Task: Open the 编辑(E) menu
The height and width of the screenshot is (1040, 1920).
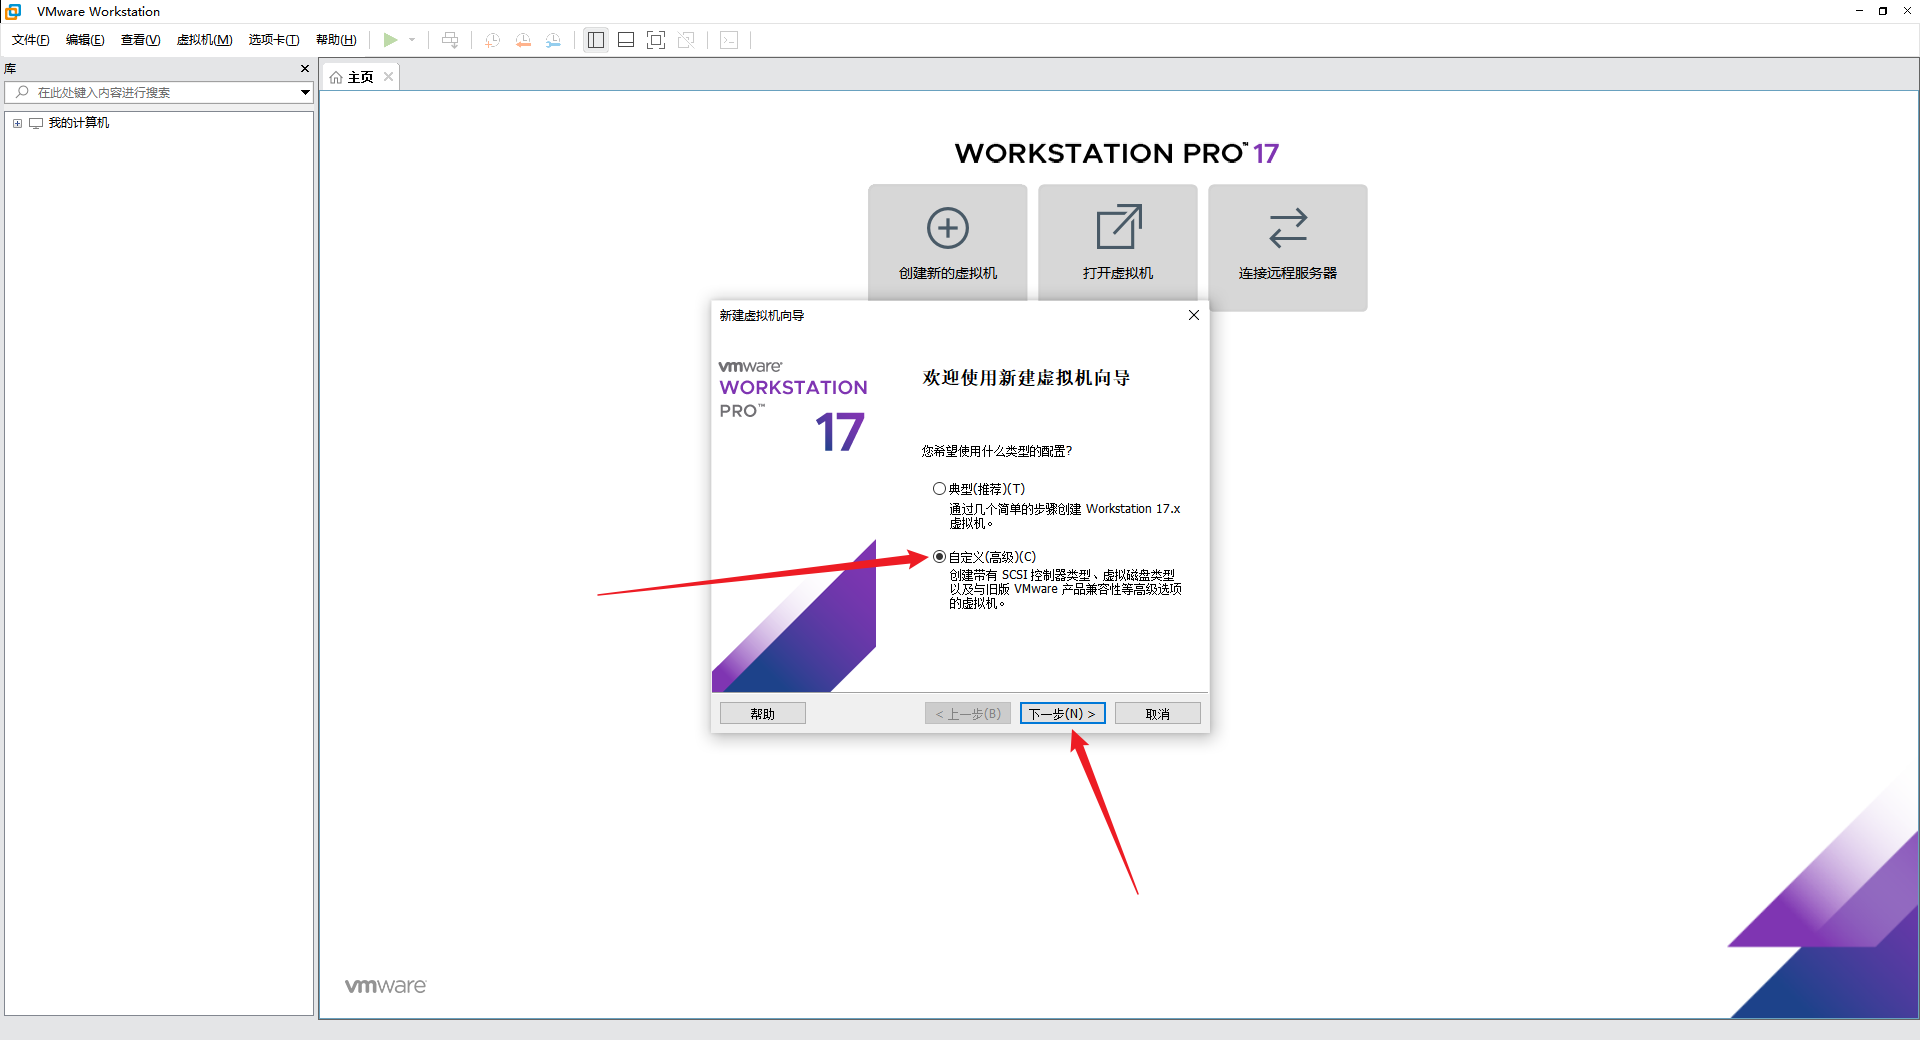Action: click(x=85, y=40)
